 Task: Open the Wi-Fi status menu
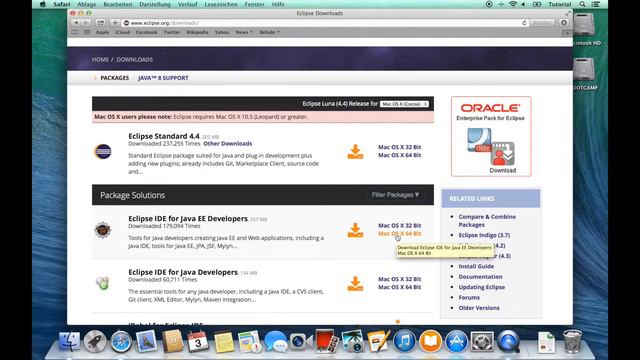513,4
